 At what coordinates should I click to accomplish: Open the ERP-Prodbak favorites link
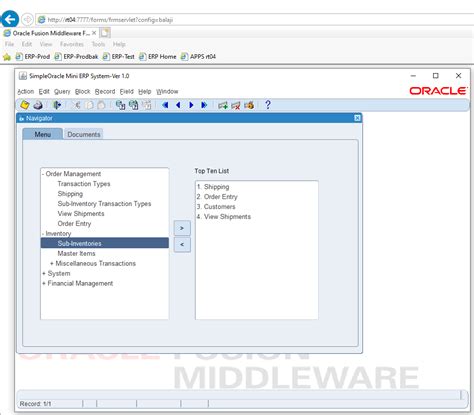(x=76, y=57)
